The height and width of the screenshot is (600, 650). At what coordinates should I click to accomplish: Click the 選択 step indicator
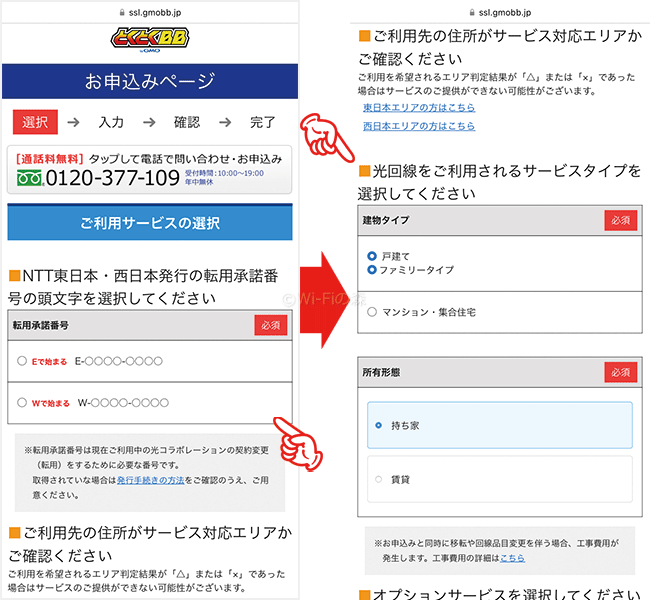click(x=35, y=122)
